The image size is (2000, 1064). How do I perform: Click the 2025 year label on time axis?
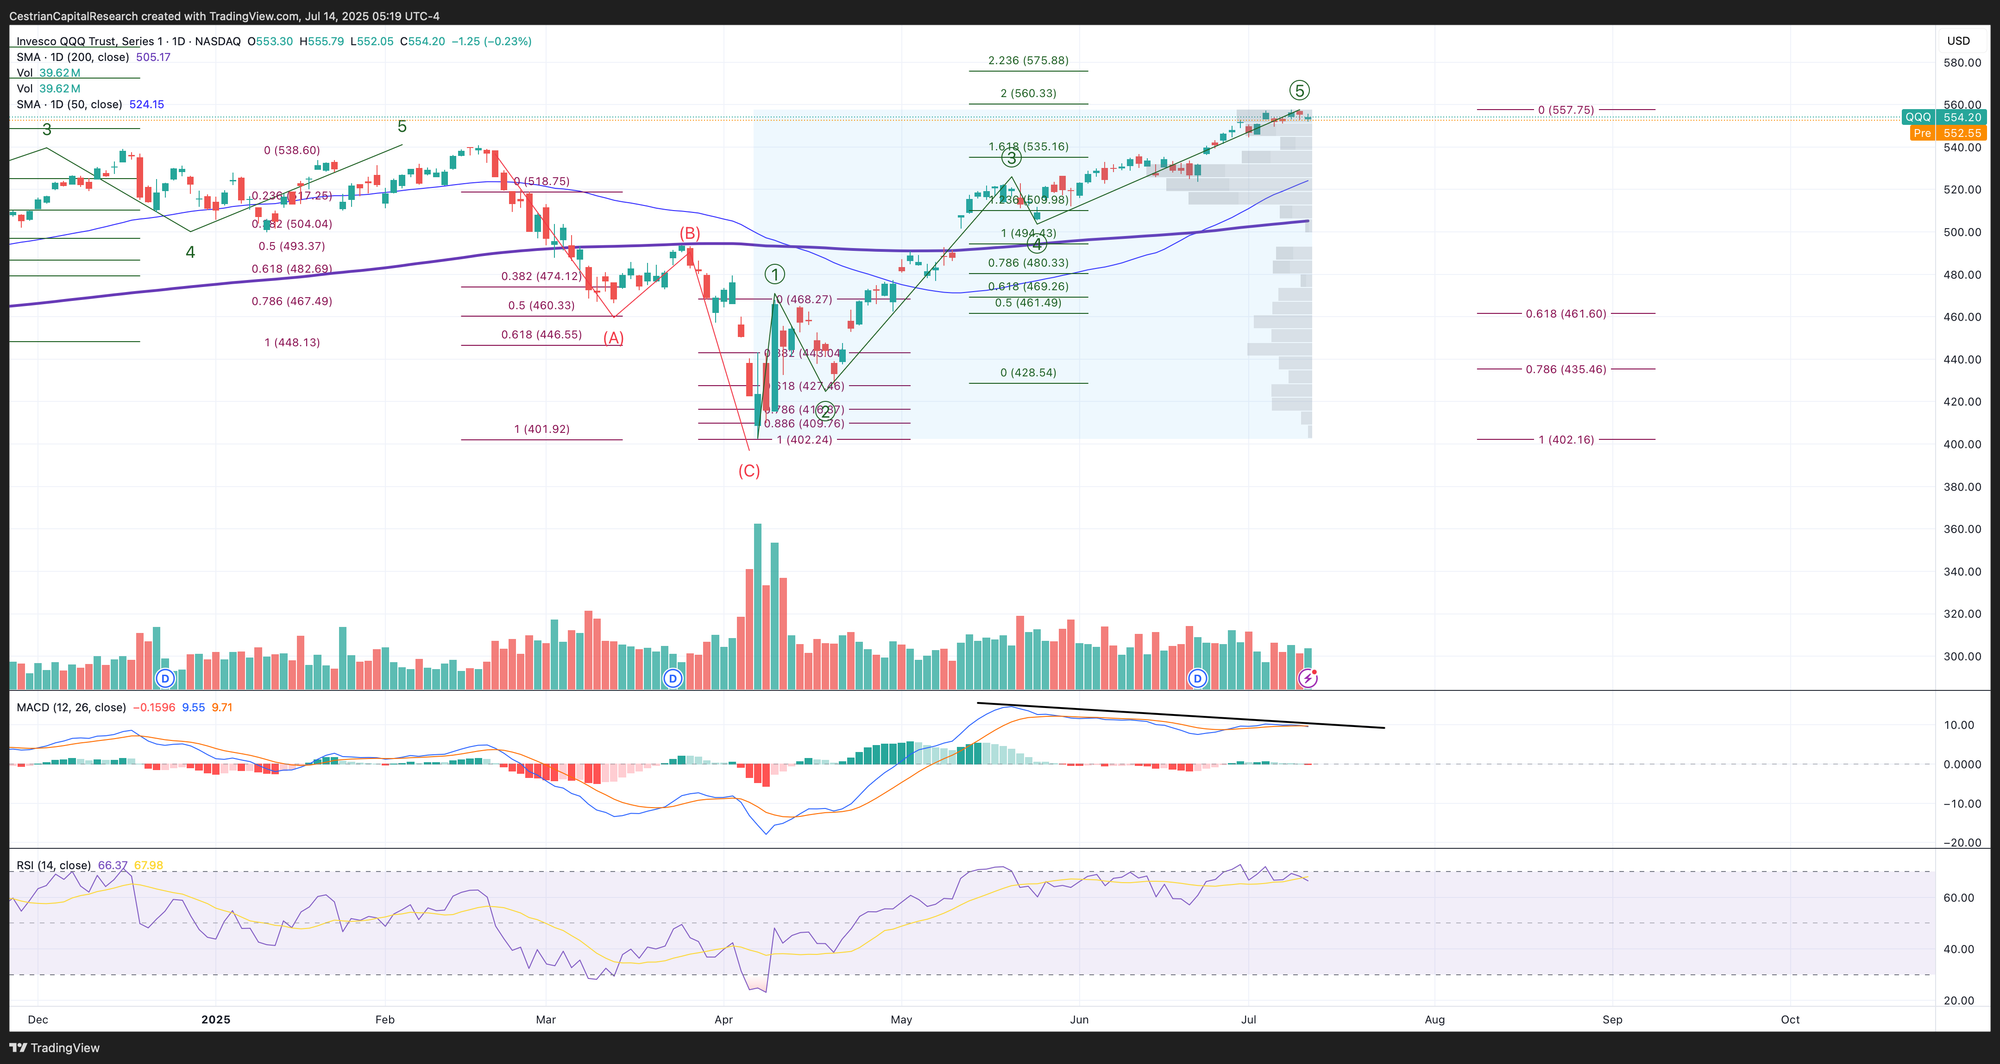pos(216,1020)
